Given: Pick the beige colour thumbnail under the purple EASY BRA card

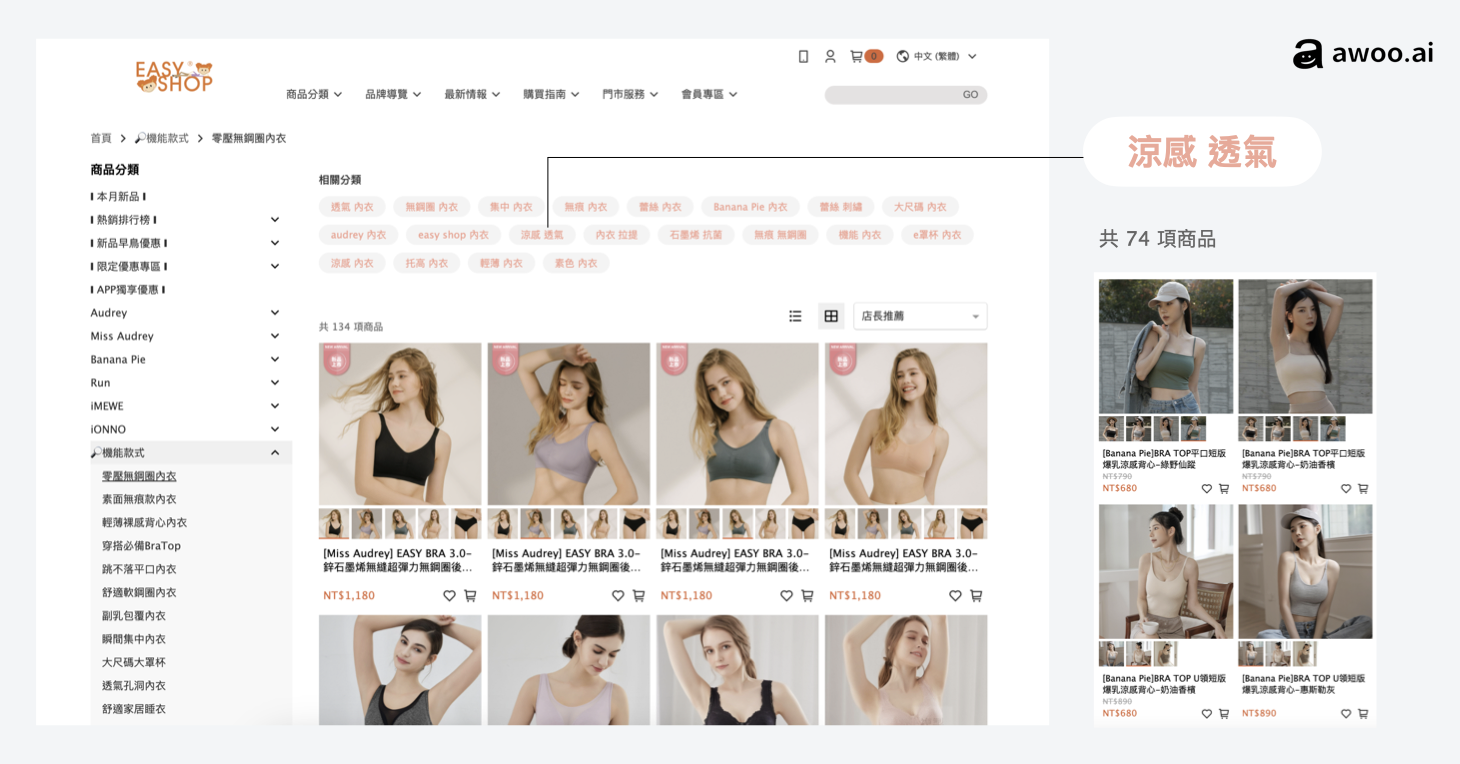Looking at the screenshot, I should (x=601, y=524).
